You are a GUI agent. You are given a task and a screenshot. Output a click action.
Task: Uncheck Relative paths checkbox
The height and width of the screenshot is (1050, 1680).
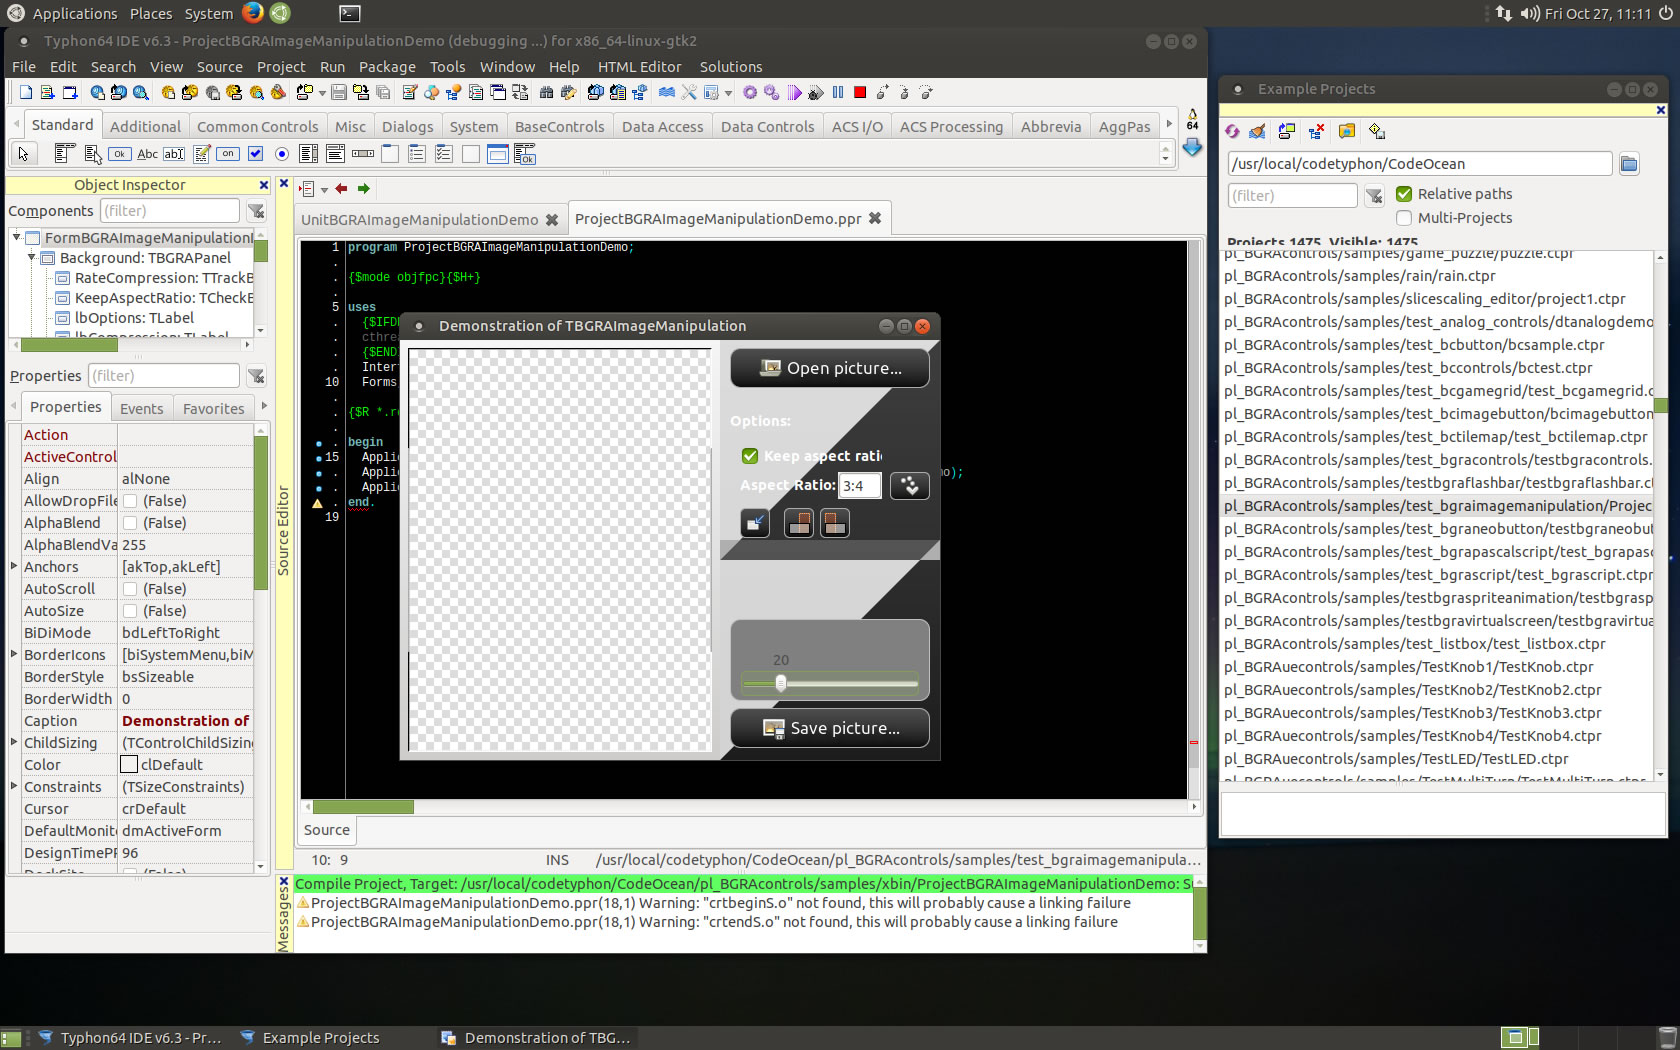click(1404, 194)
